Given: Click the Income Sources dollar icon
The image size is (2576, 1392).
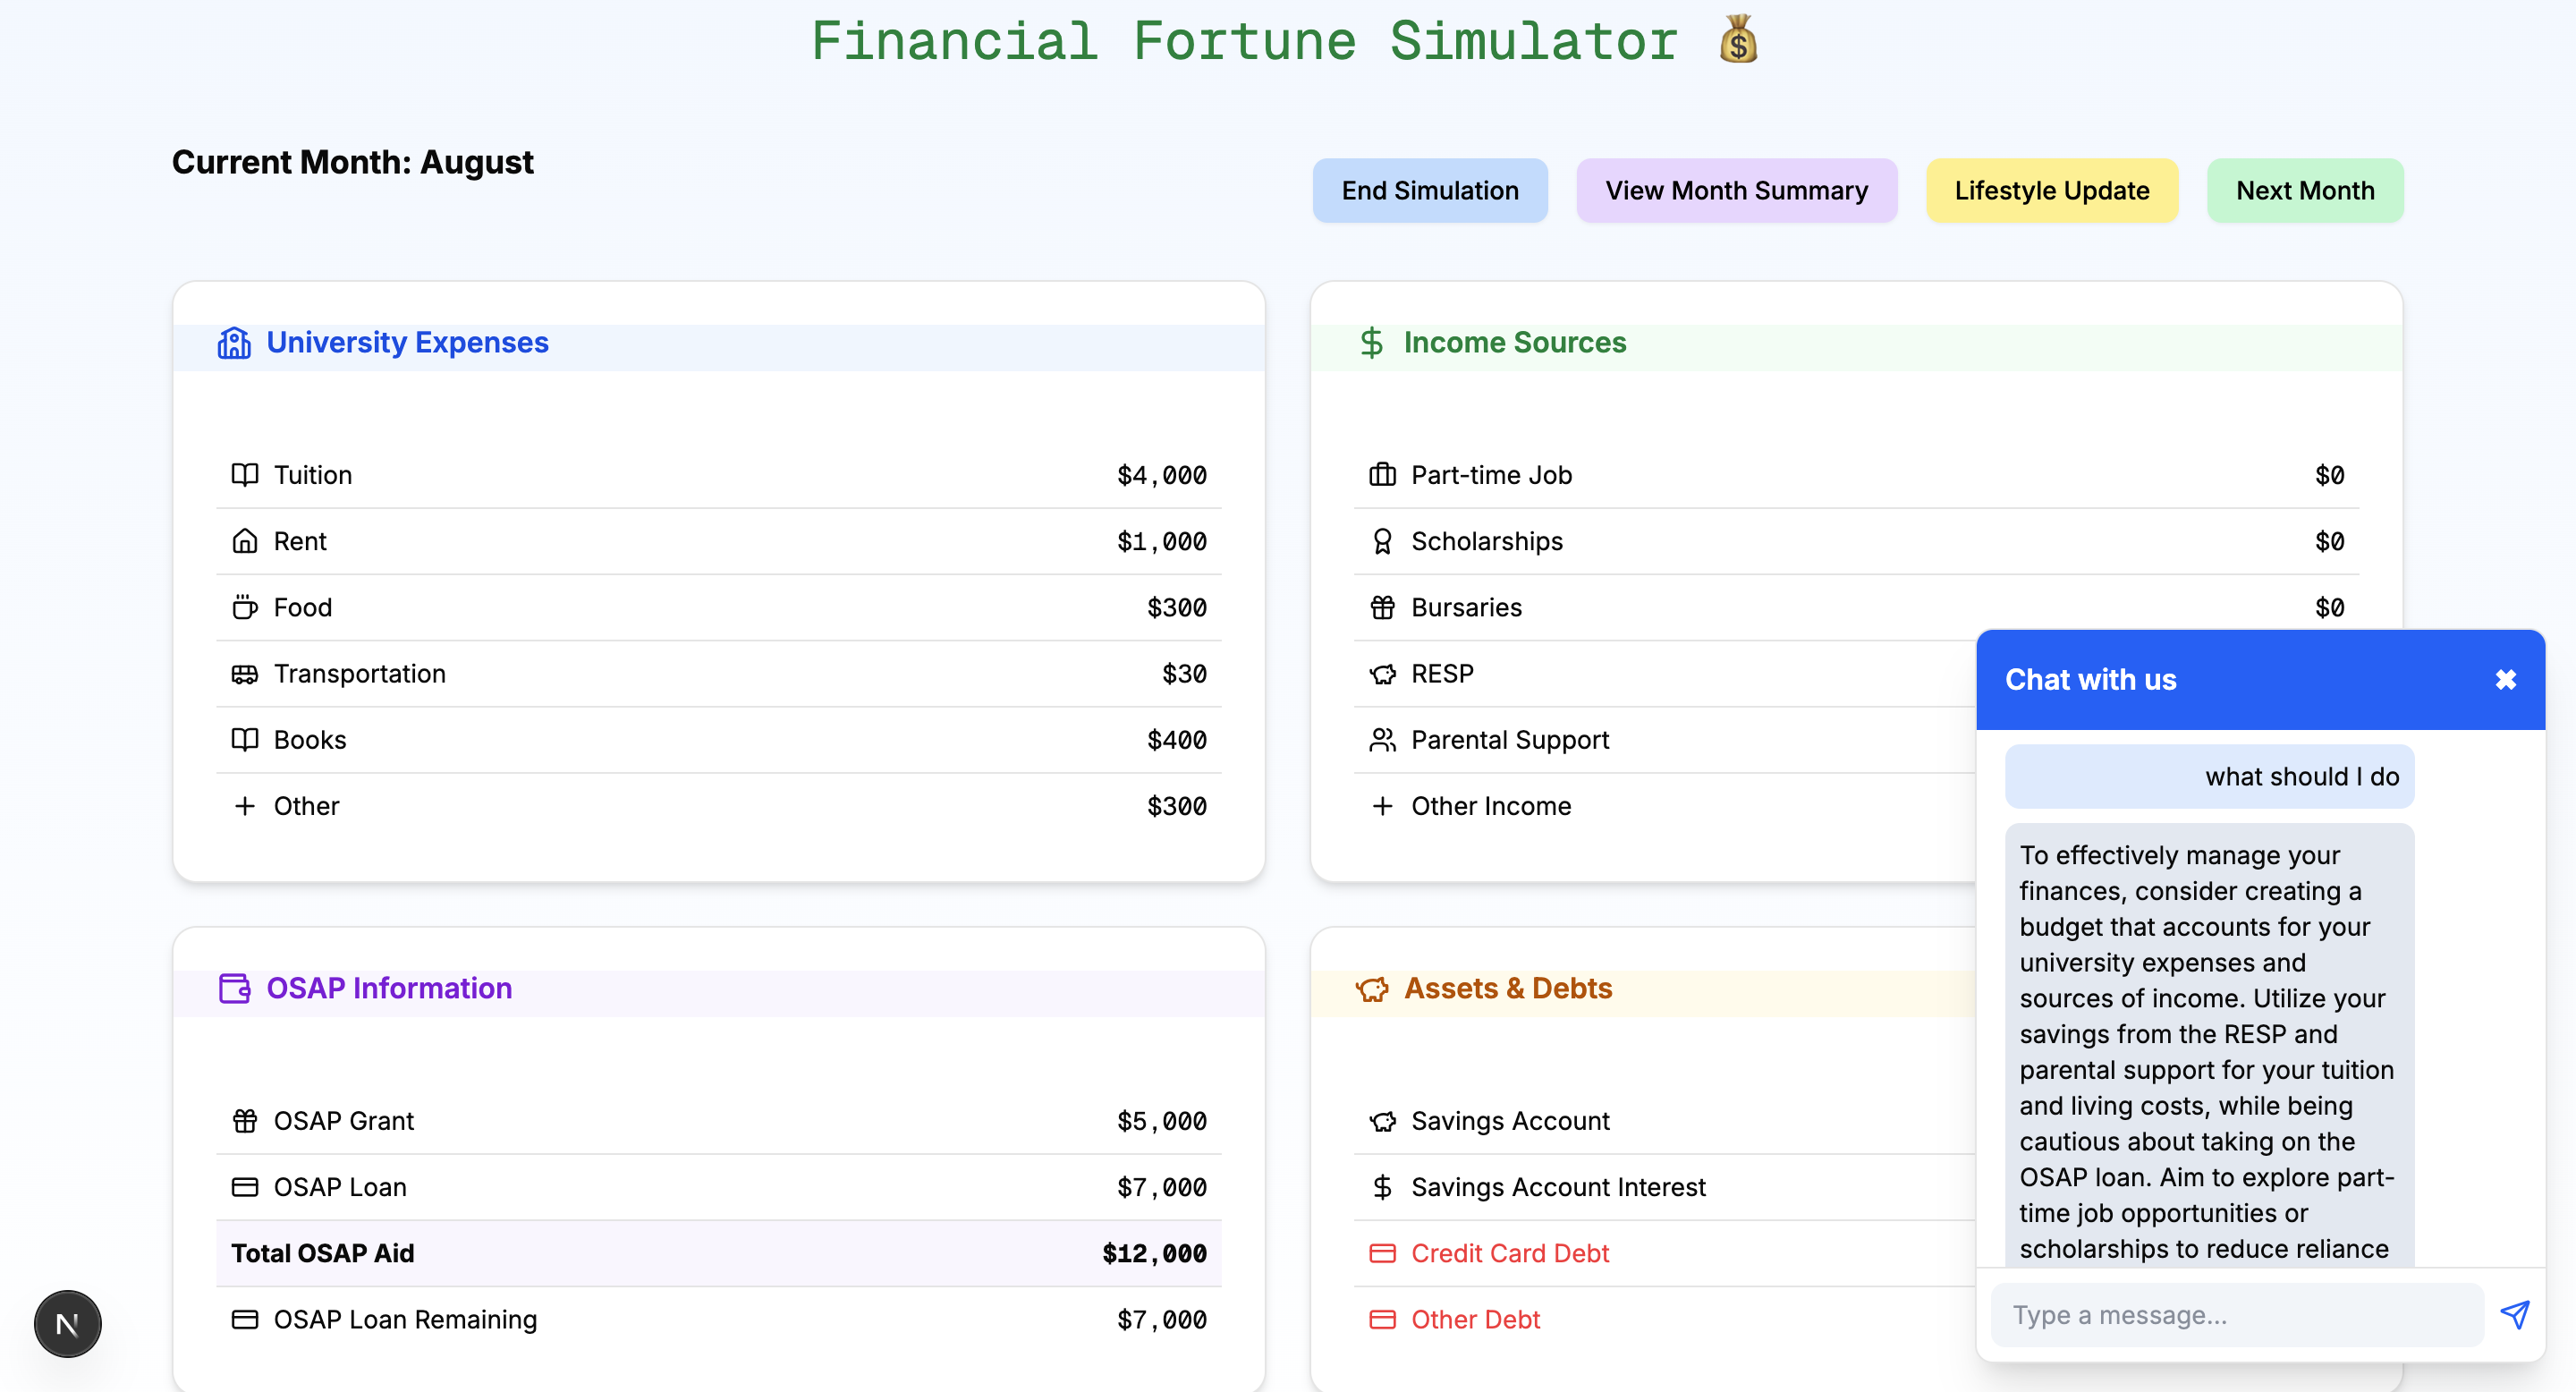Looking at the screenshot, I should click(1372, 343).
